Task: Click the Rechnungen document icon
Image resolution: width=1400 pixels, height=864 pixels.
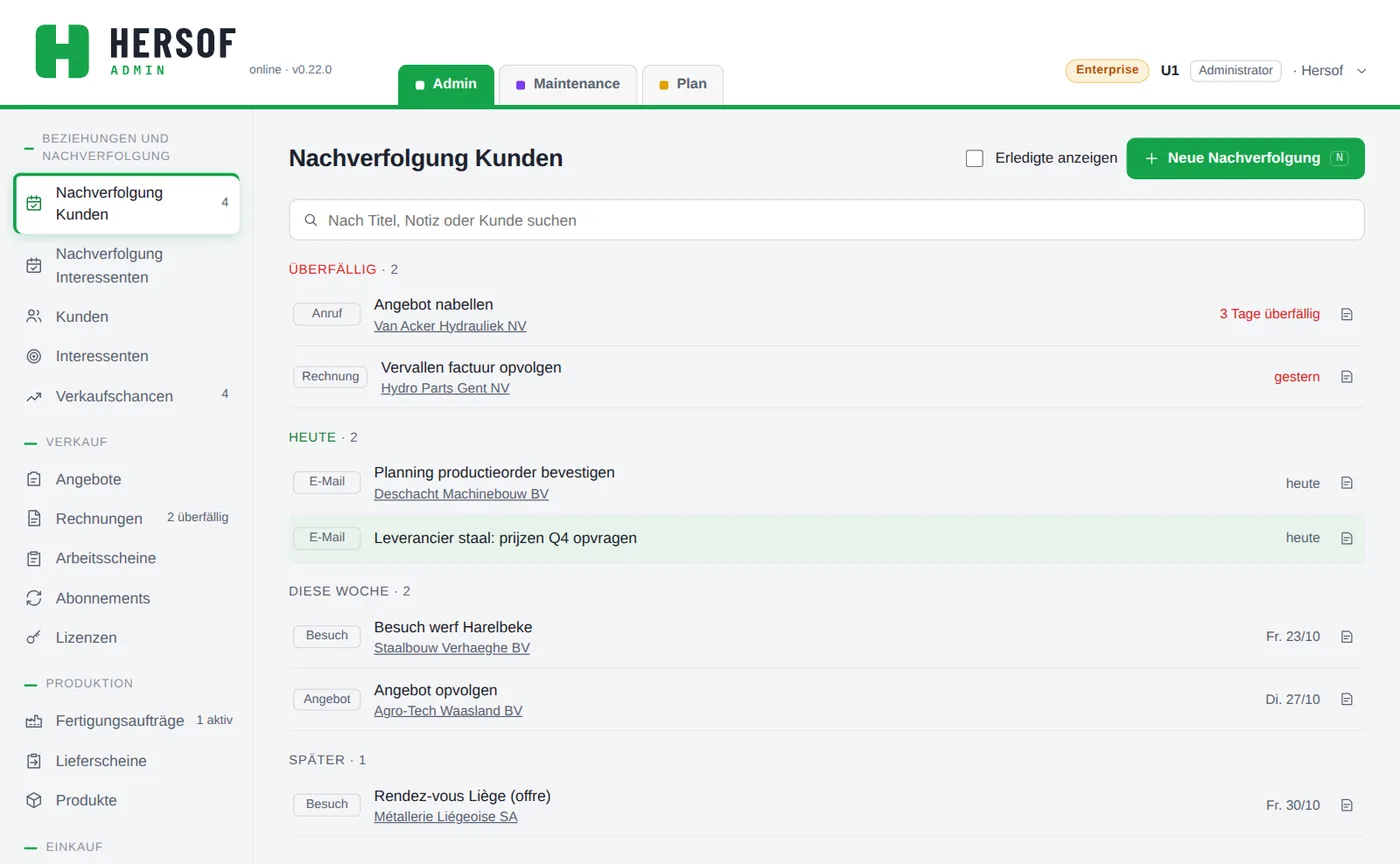Action: pyautogui.click(x=34, y=518)
